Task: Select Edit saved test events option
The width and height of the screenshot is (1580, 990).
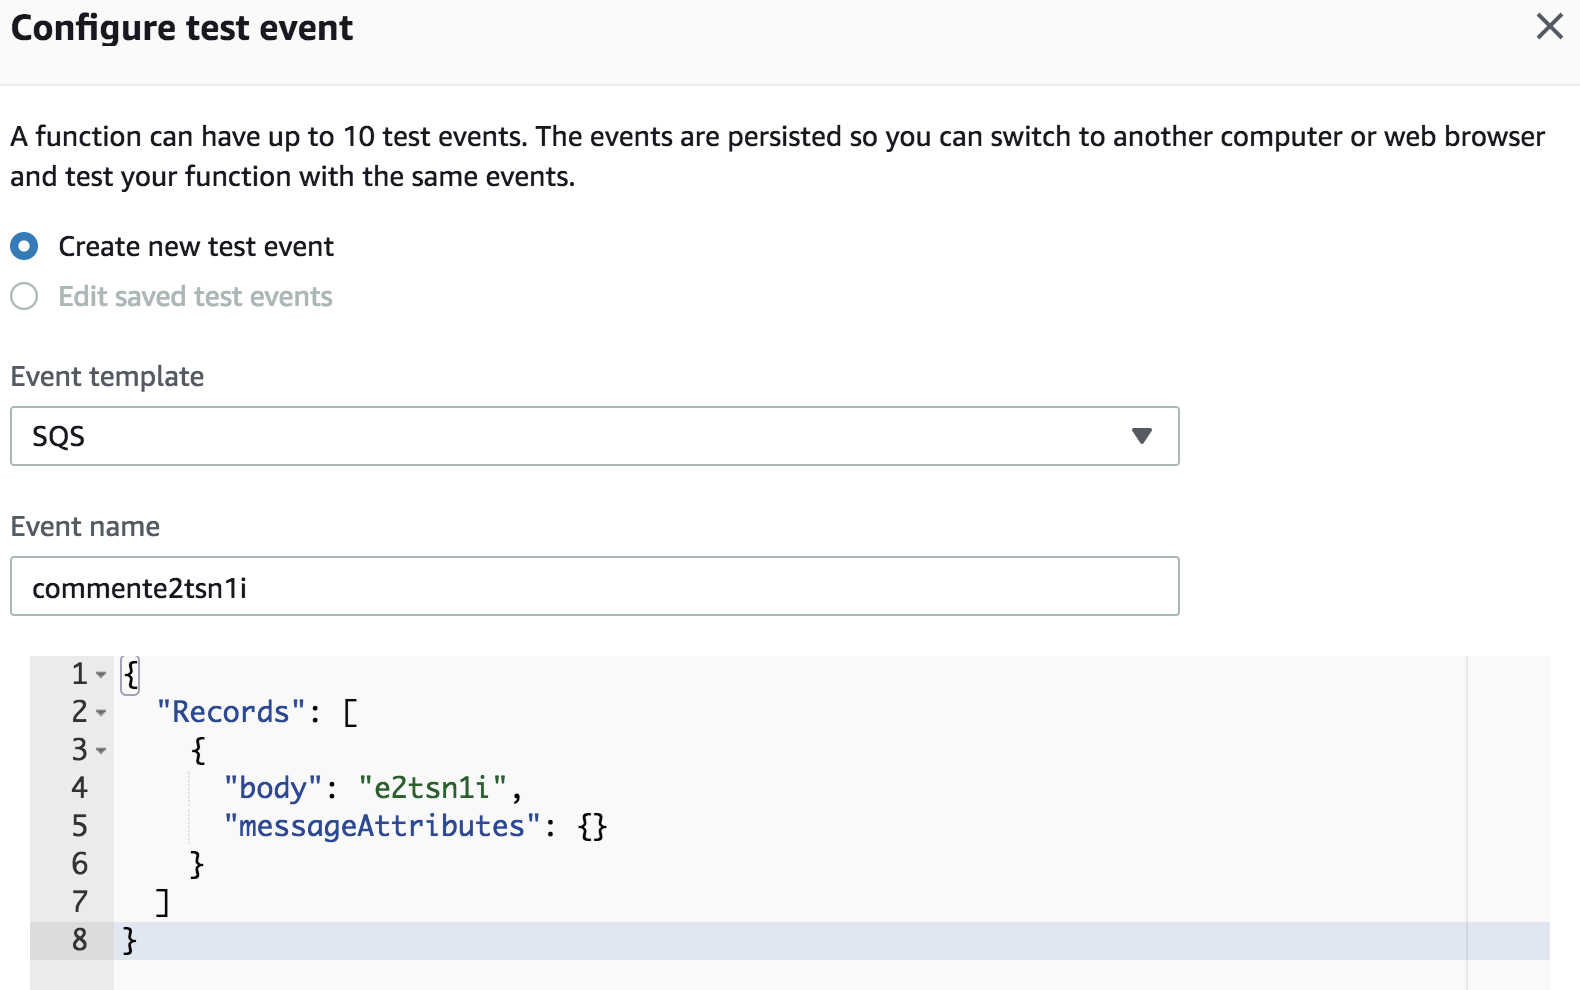Action: [x=24, y=296]
